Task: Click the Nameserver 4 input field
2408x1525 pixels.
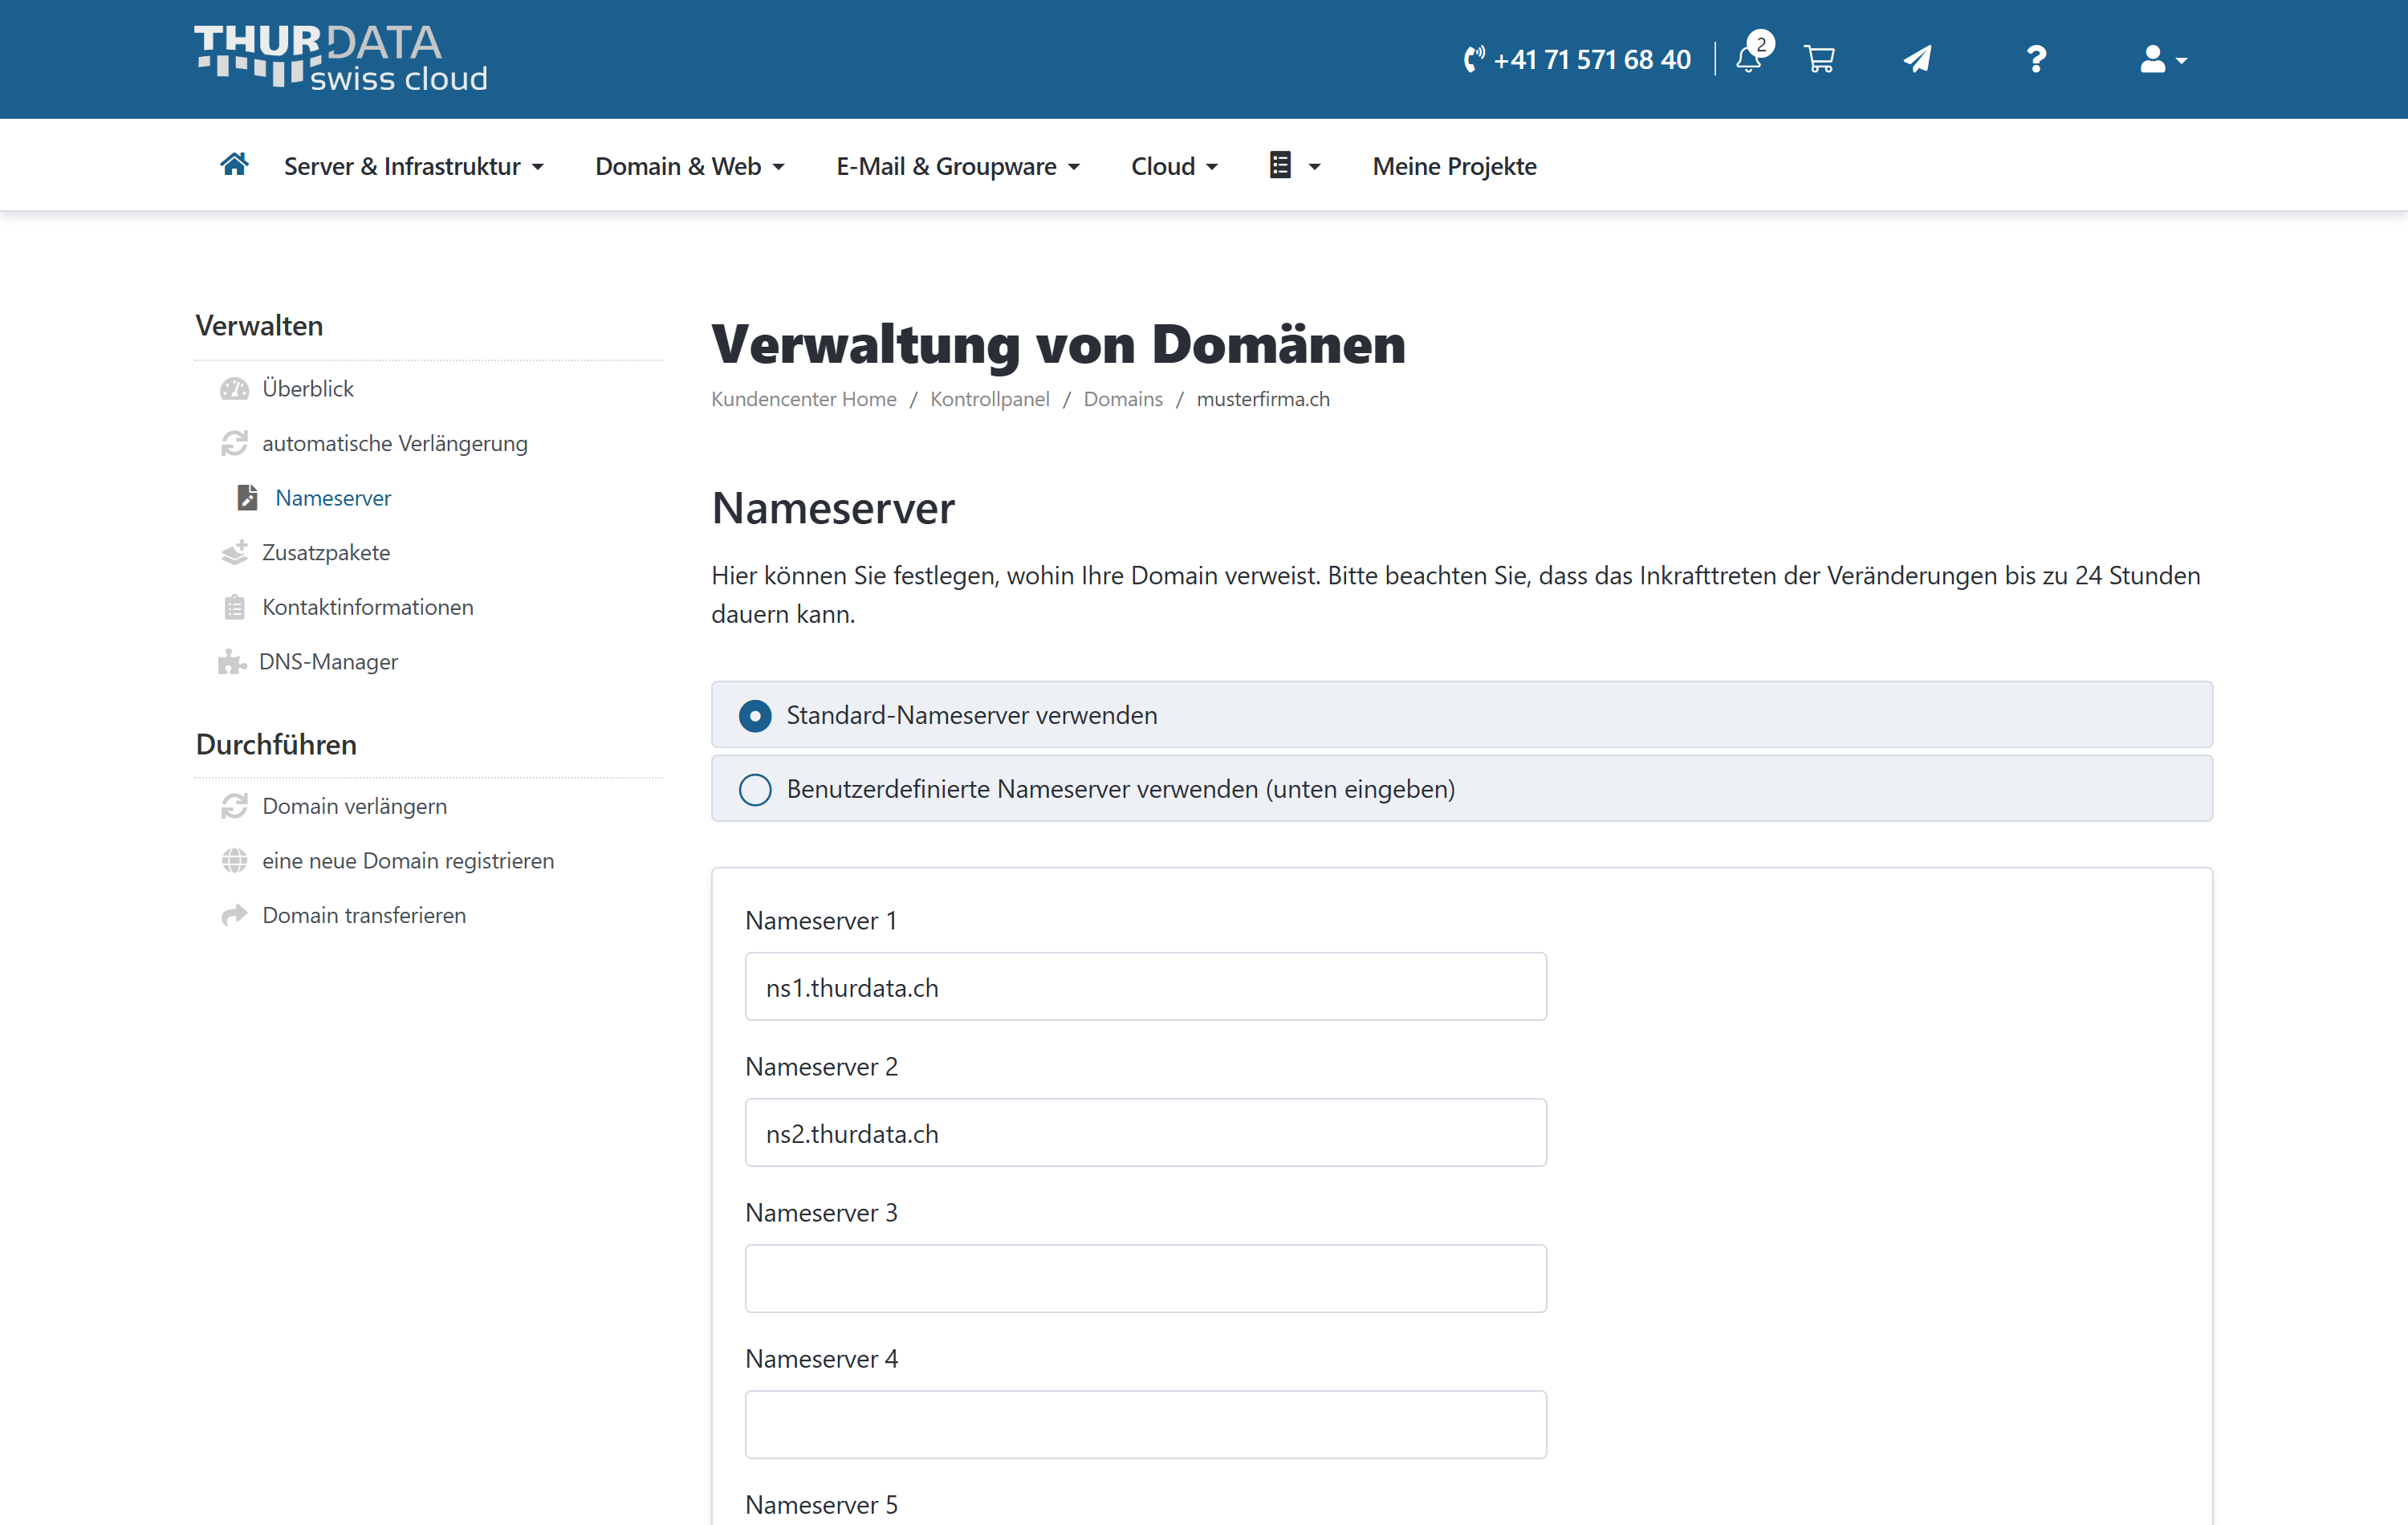Action: click(x=1146, y=1425)
